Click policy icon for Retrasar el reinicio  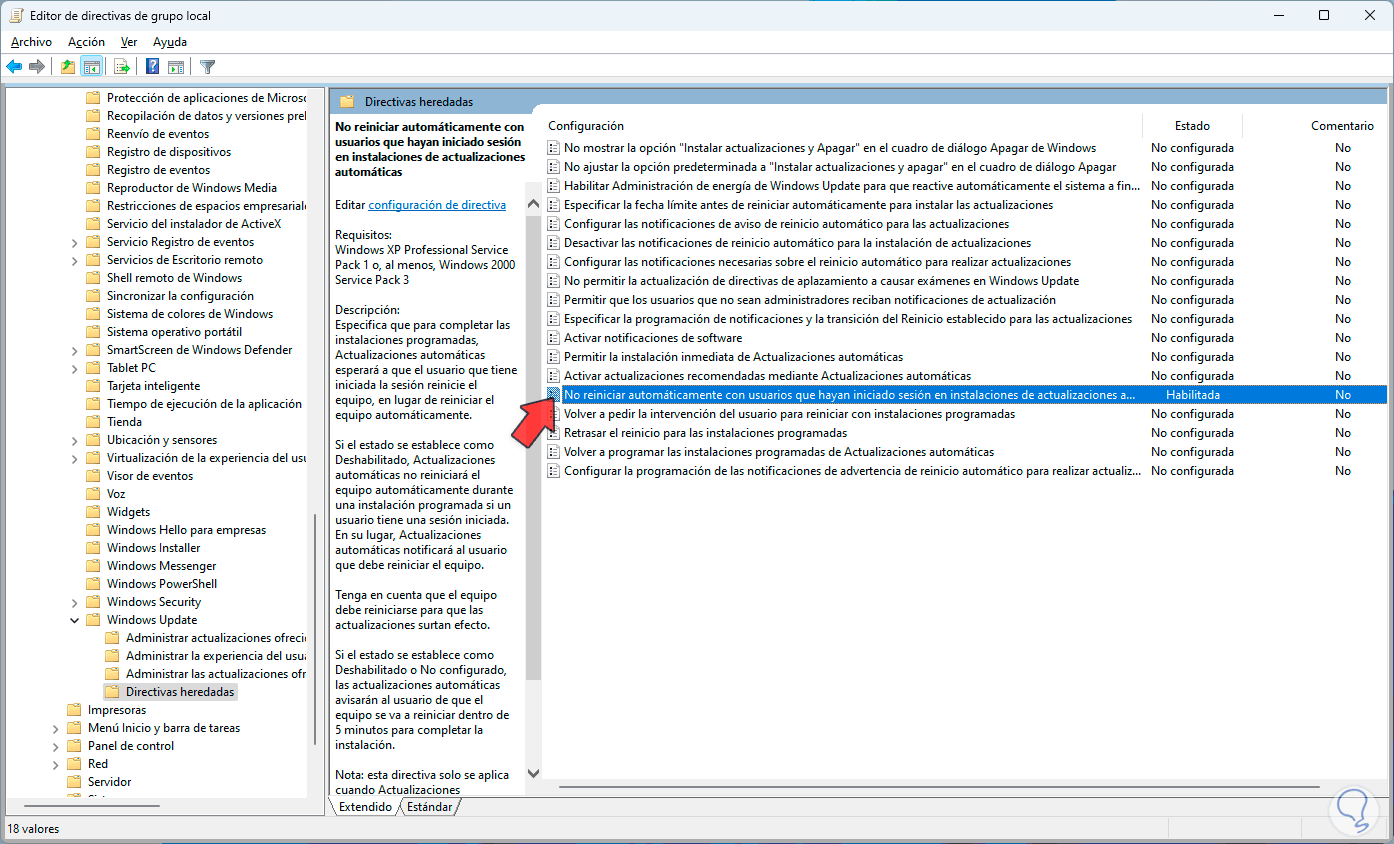point(555,433)
